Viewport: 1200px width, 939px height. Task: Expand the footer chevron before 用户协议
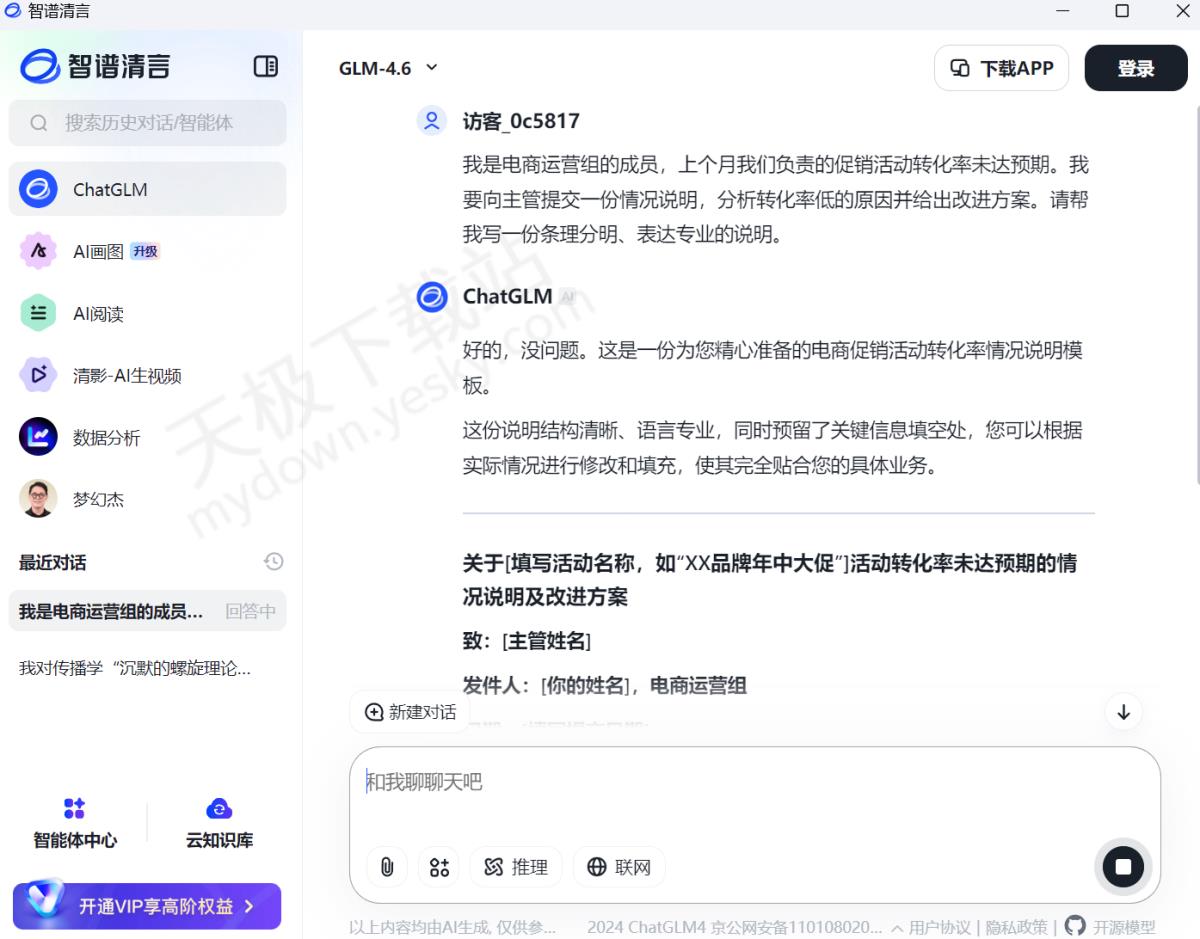tap(897, 928)
